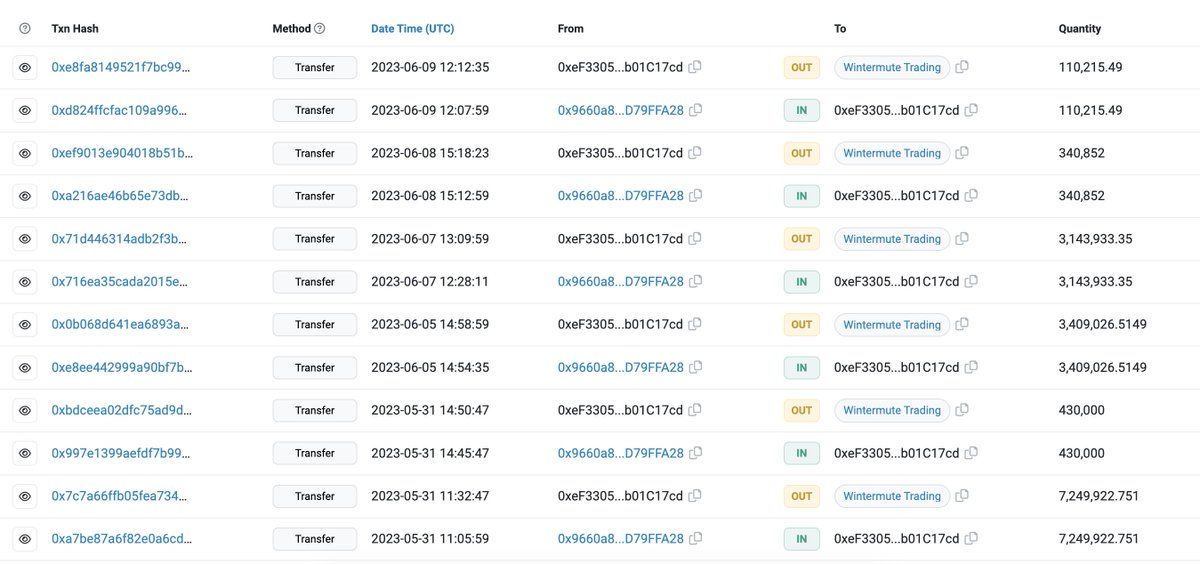The height and width of the screenshot is (564, 1200).
Task: Click eye icon beside 0x7c7a66ffb05fea734
Action: (25, 496)
